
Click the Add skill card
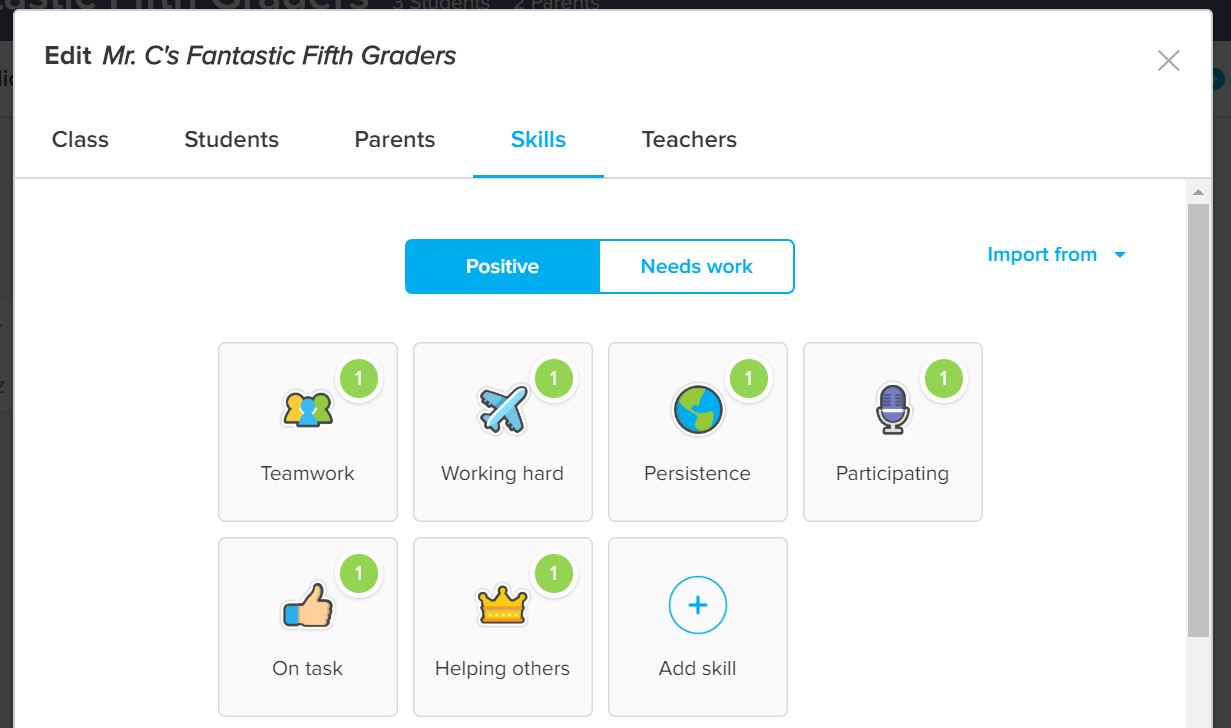tap(697, 627)
